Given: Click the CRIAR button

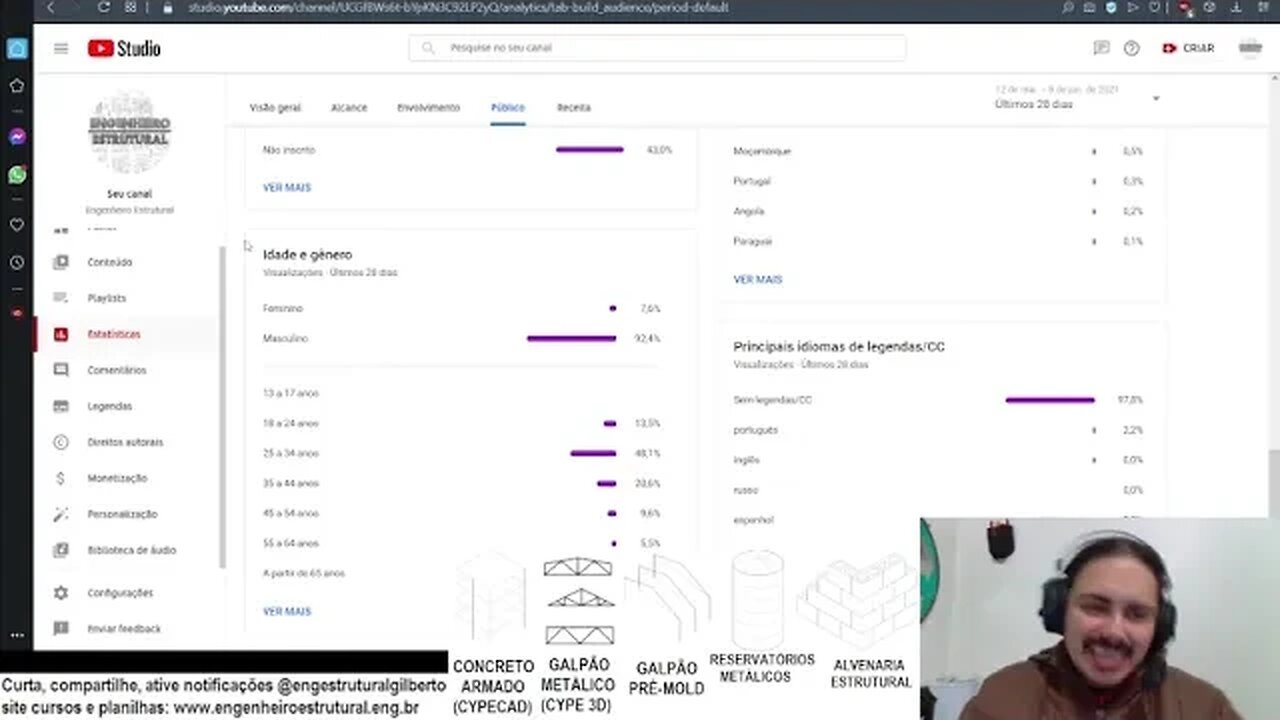Looking at the screenshot, I should 1188,48.
